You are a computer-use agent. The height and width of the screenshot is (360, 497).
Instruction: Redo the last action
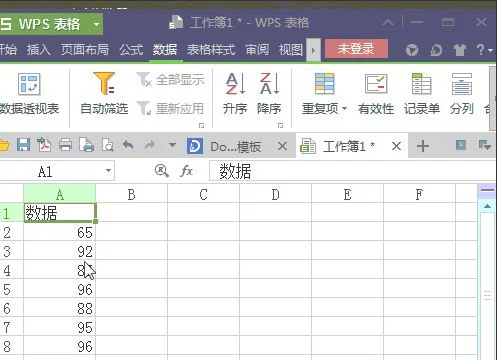150,145
